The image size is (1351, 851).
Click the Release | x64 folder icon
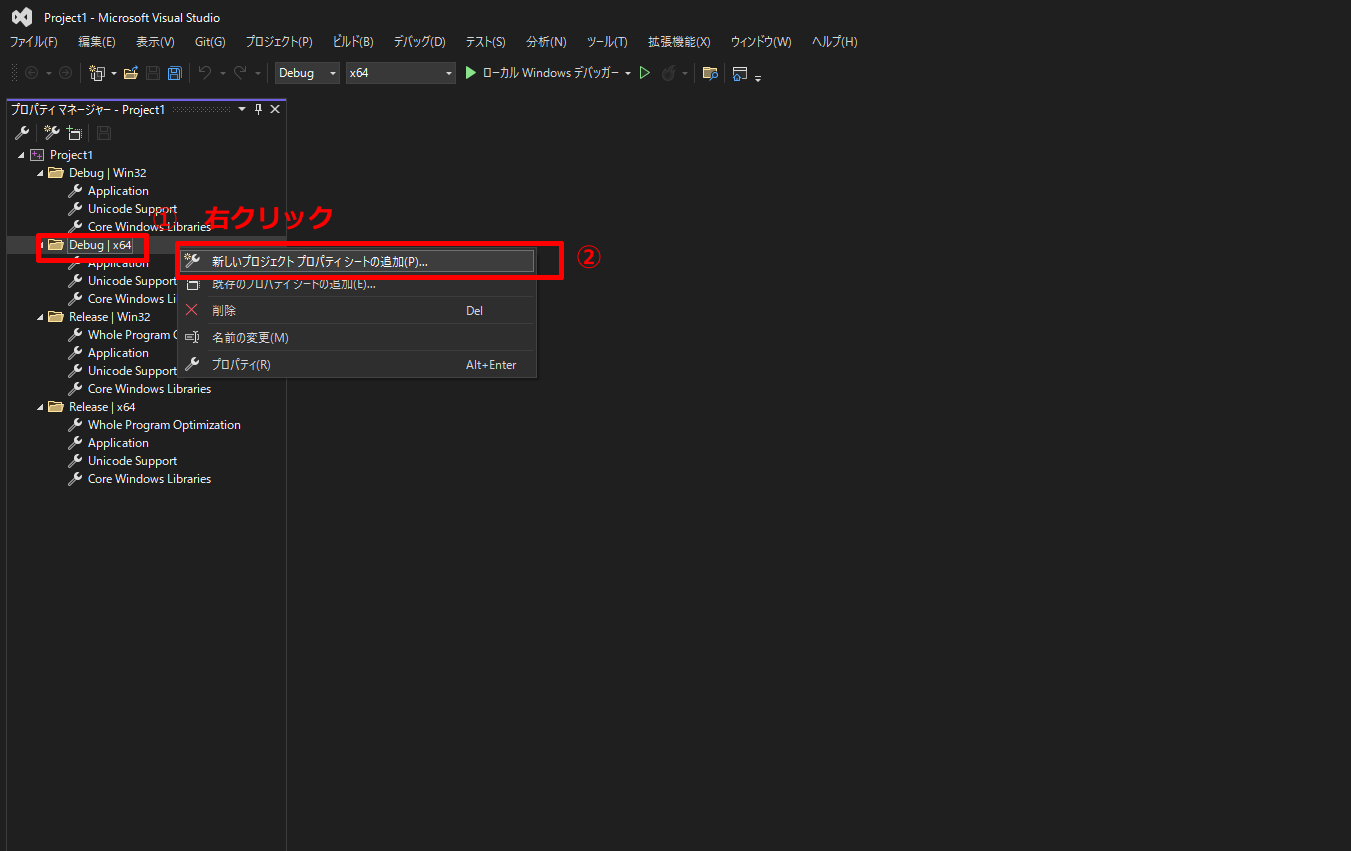click(x=56, y=407)
